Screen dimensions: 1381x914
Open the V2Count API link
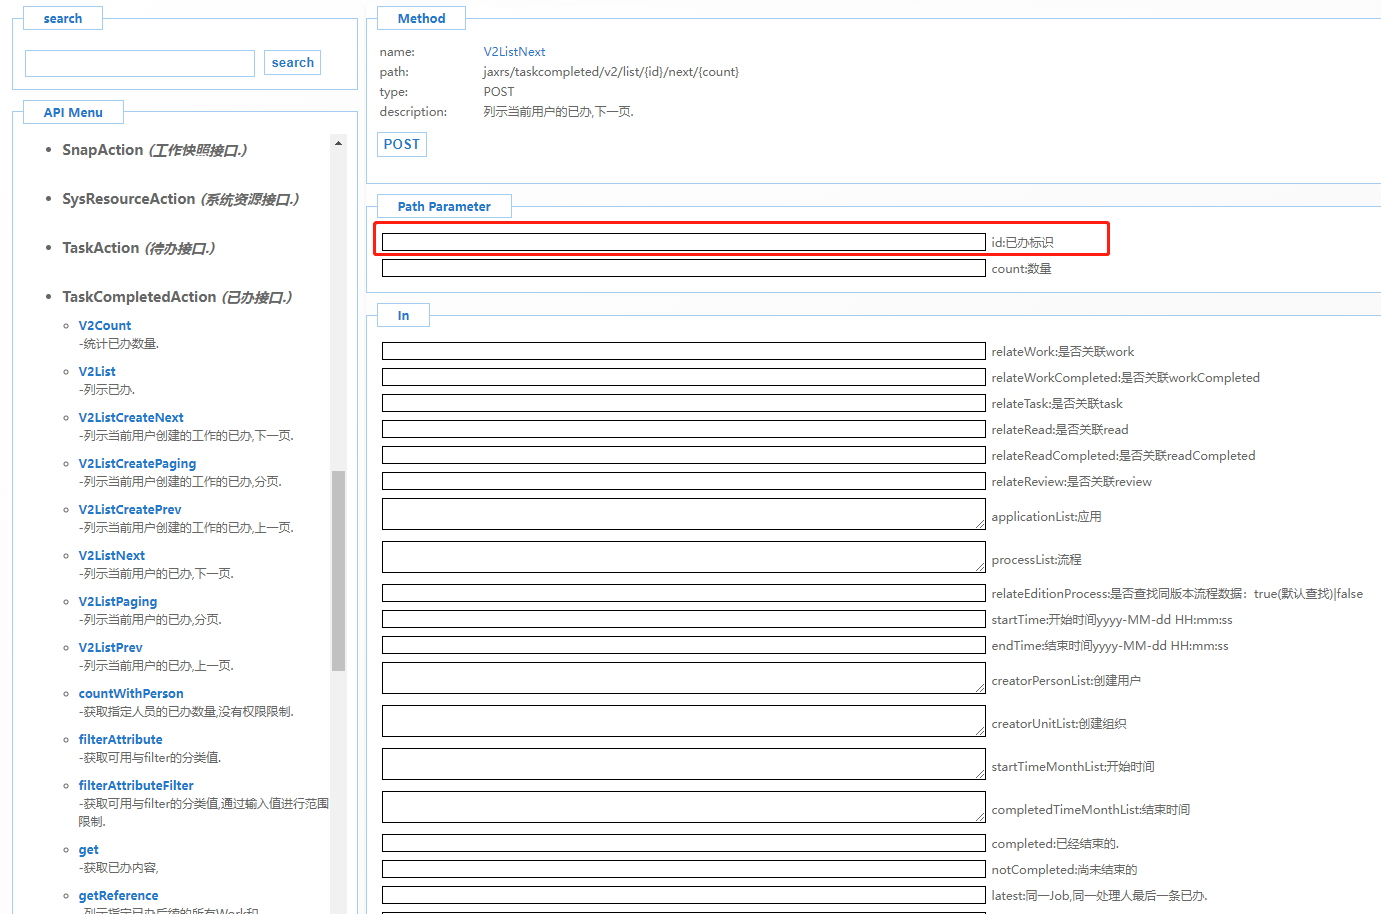click(x=105, y=326)
